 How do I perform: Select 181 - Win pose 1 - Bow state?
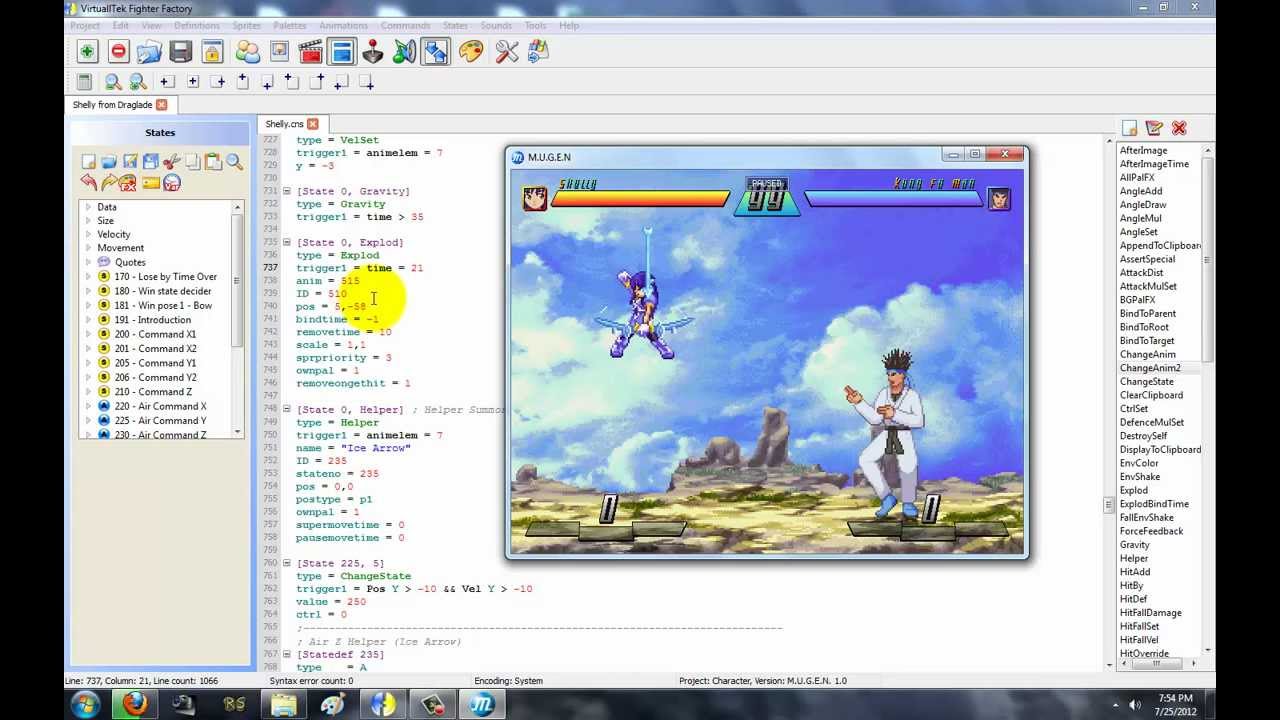[x=163, y=305]
